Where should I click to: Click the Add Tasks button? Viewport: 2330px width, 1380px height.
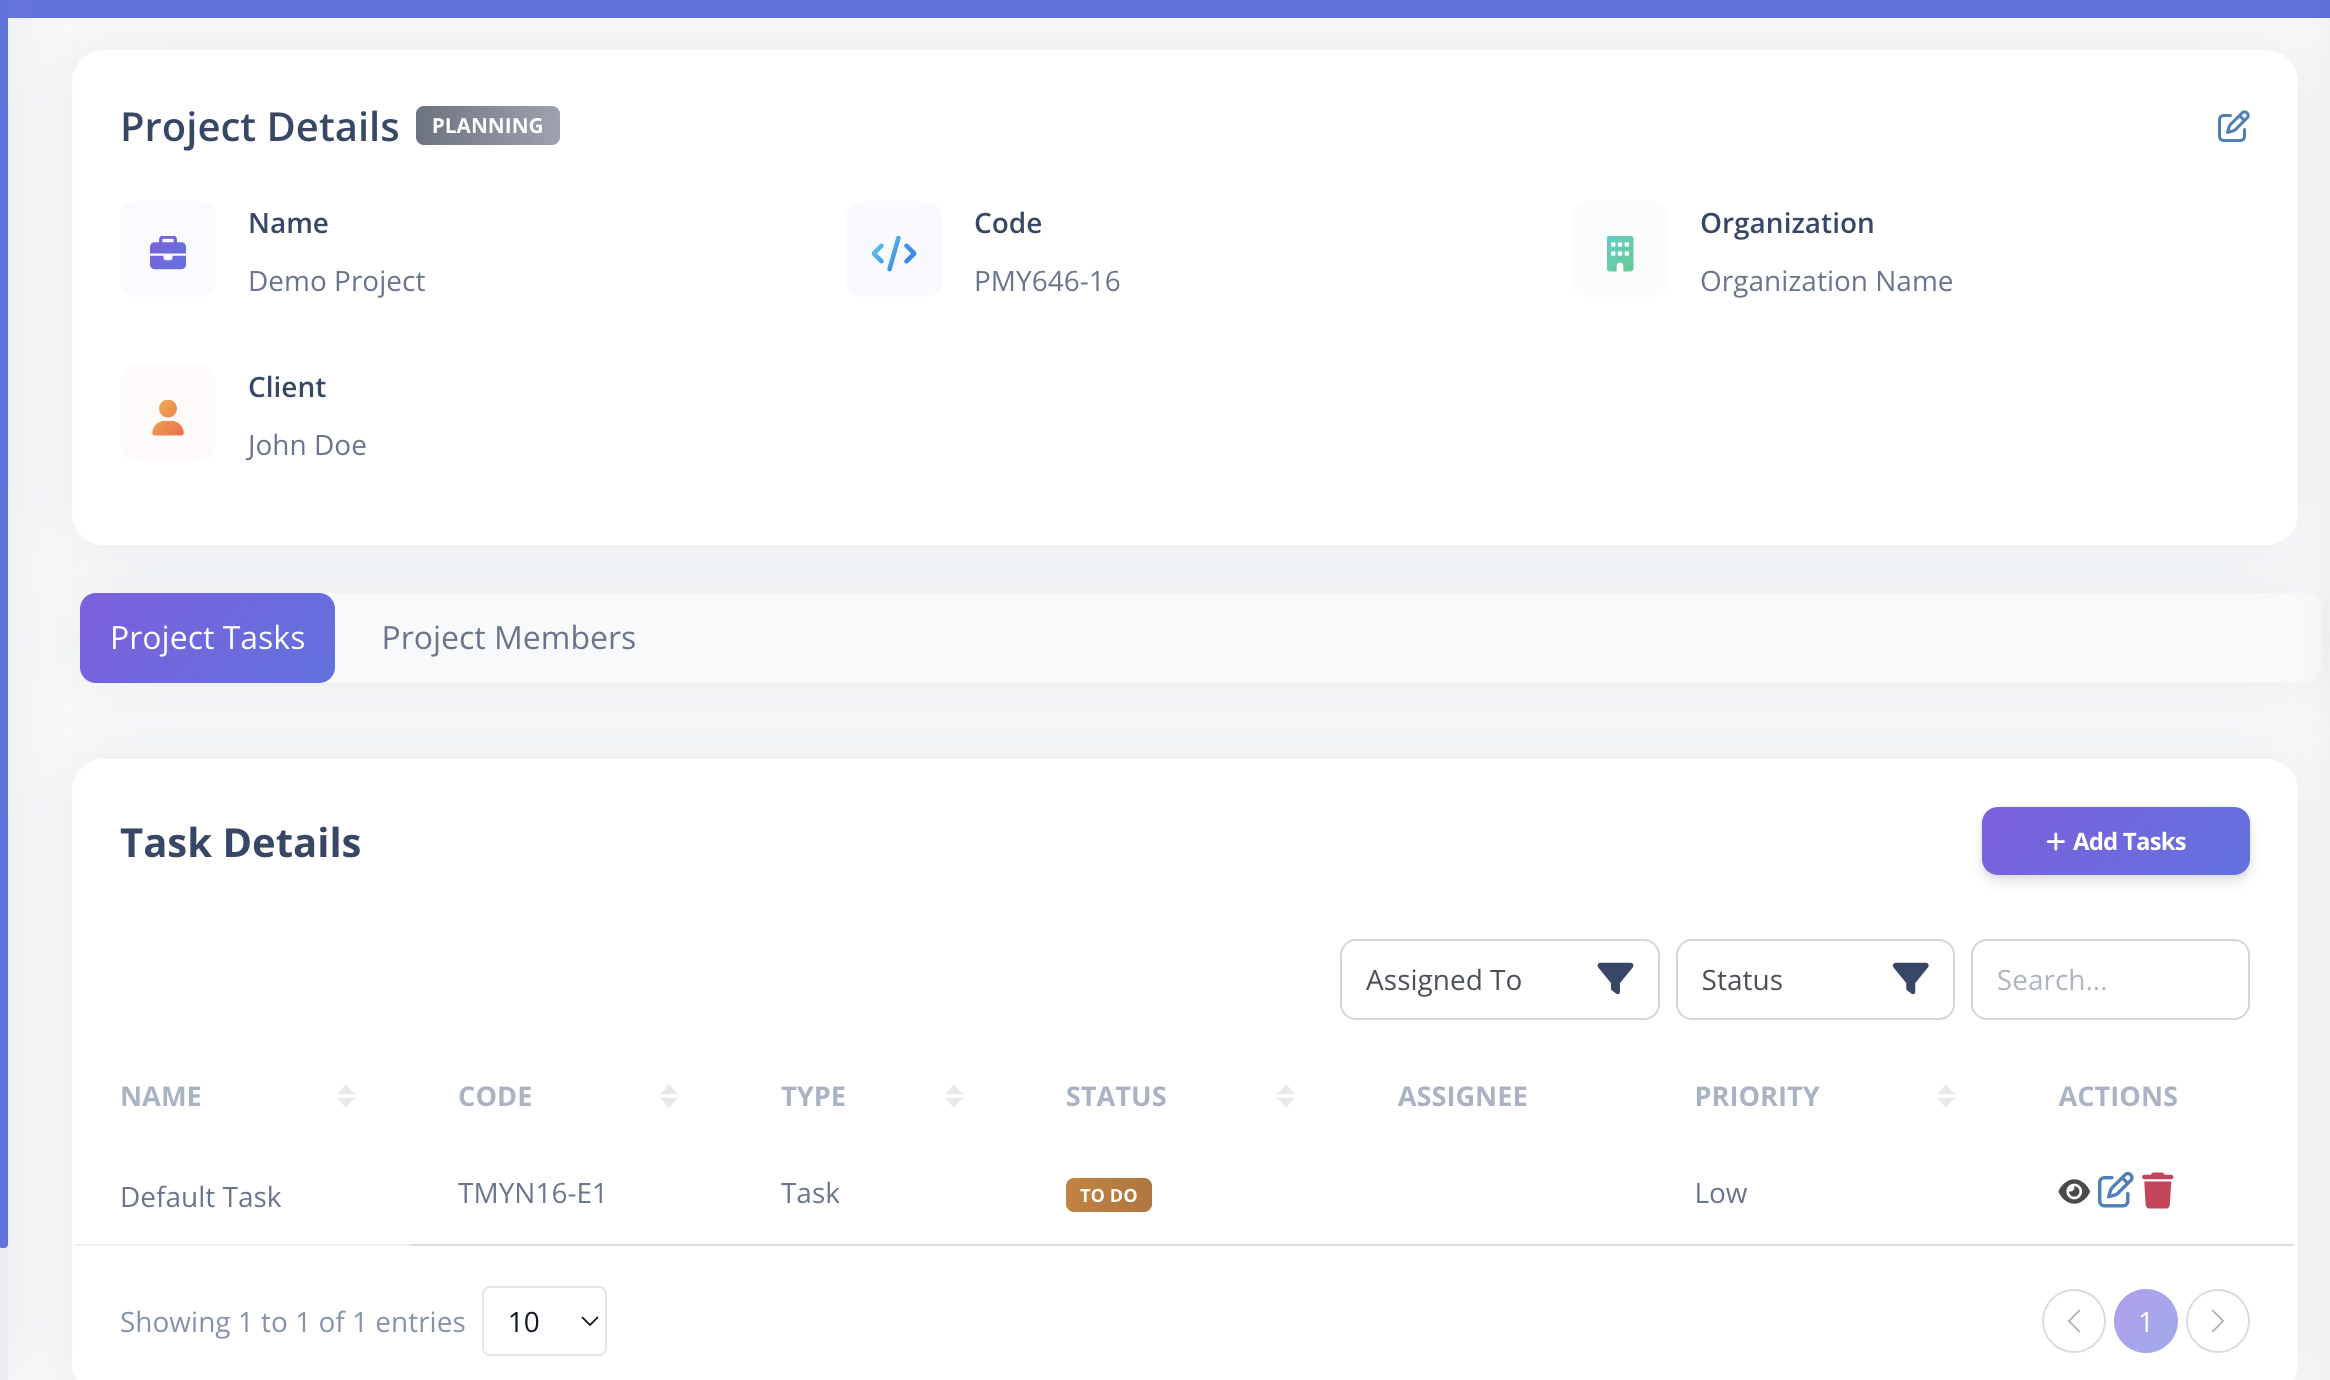(2115, 841)
